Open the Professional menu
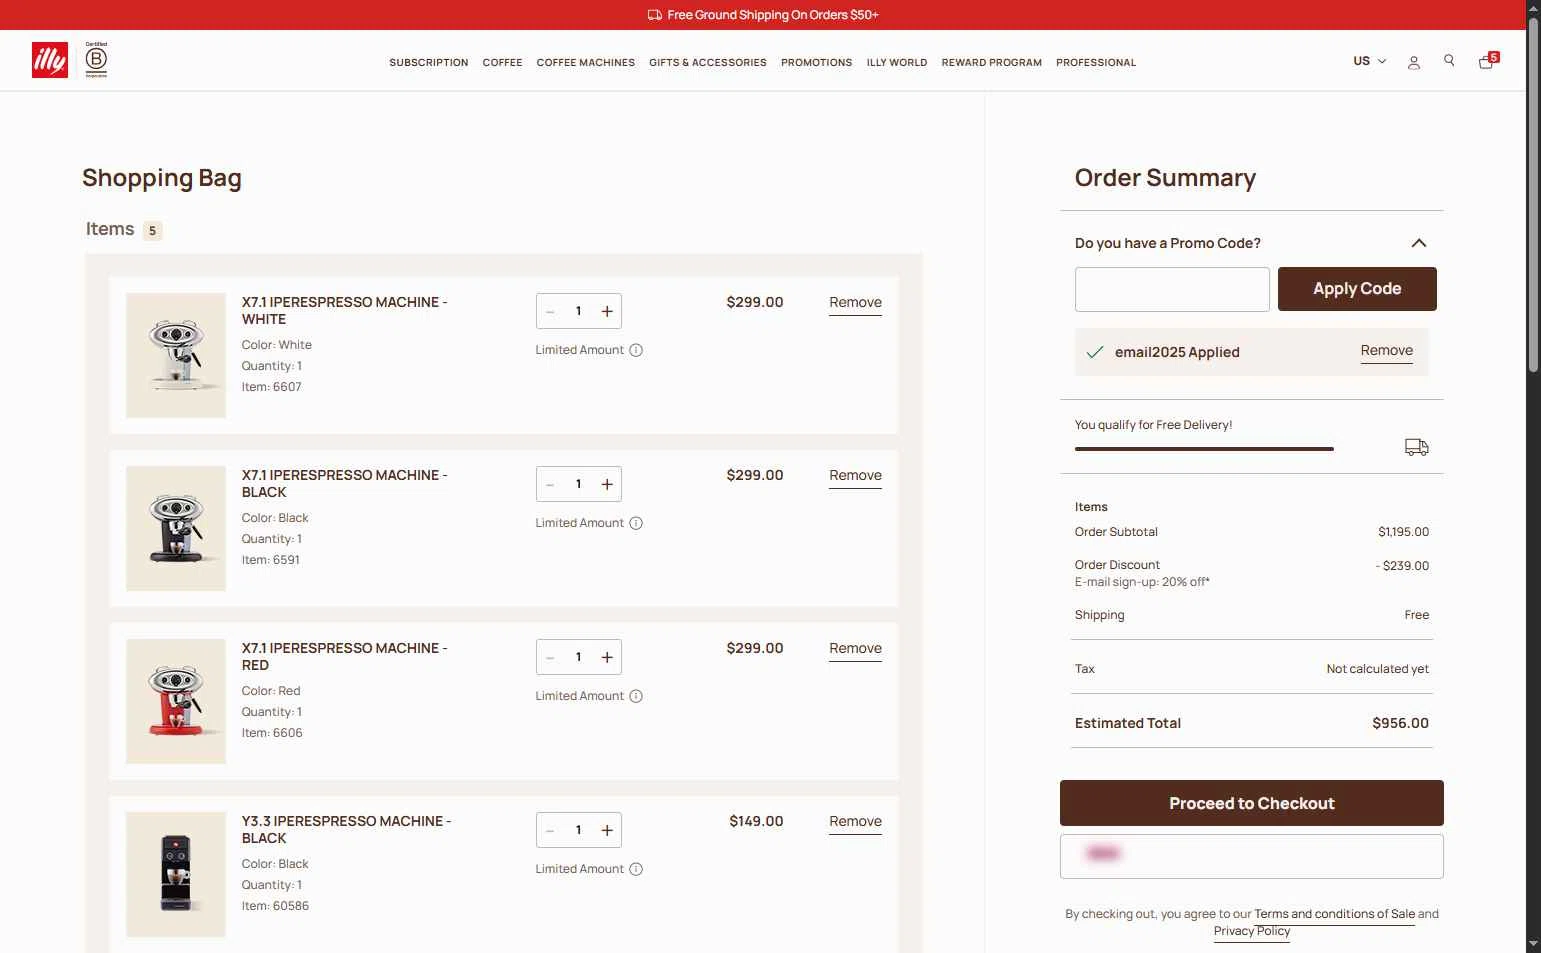 tap(1096, 62)
